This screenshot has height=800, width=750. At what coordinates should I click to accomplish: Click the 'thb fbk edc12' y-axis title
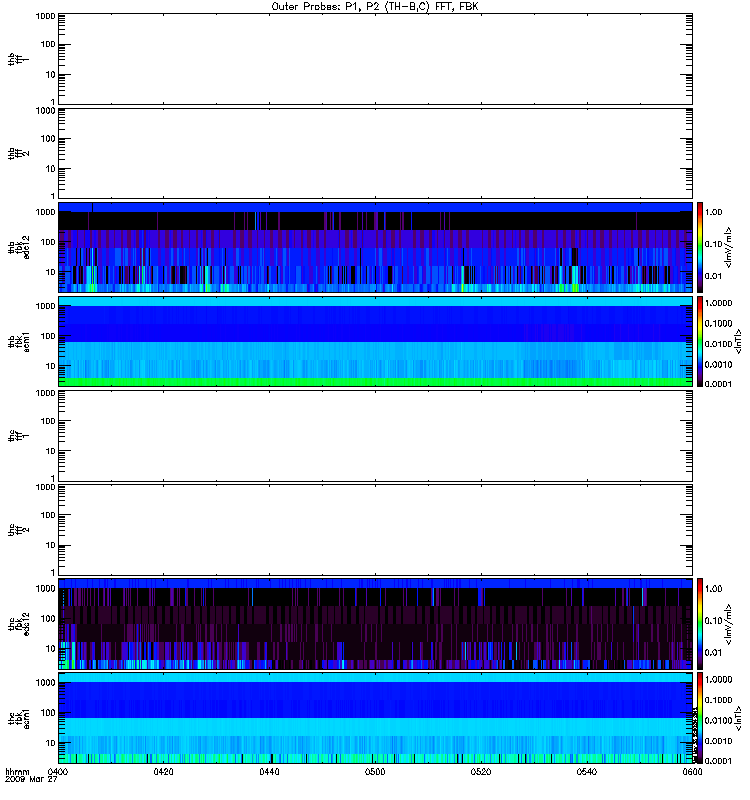tap(19, 247)
